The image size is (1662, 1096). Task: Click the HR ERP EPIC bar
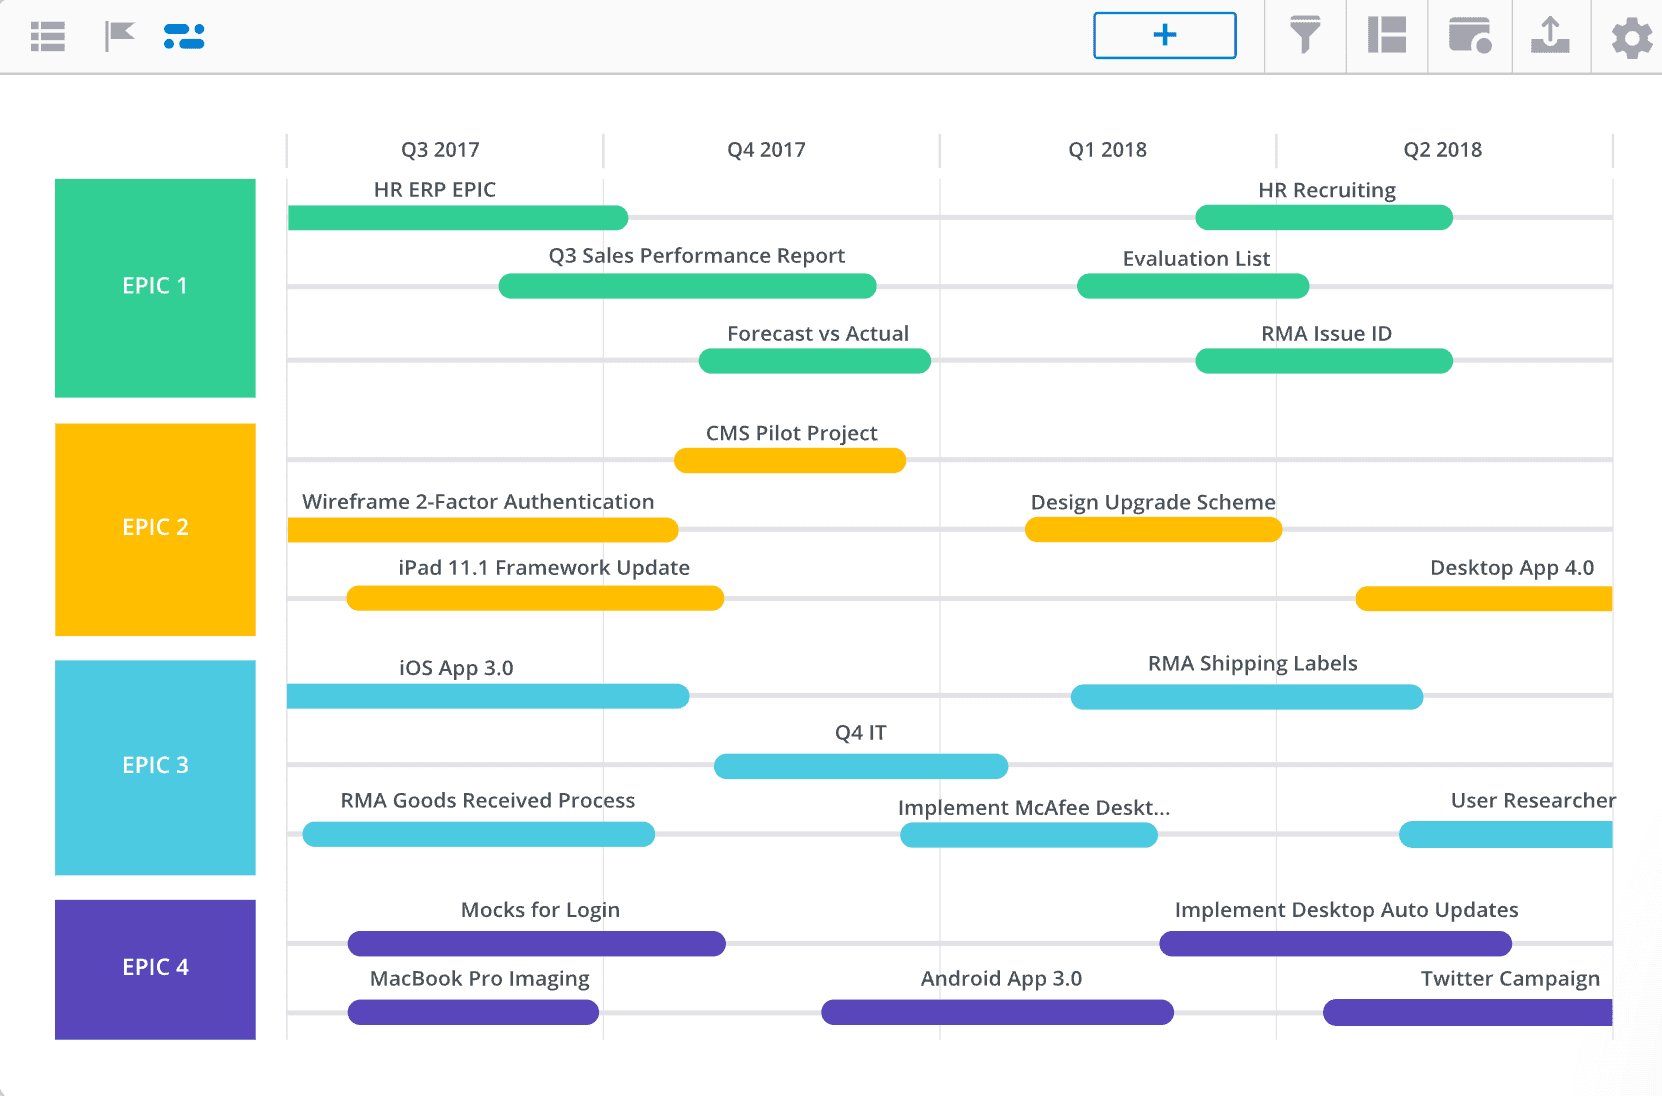[457, 218]
